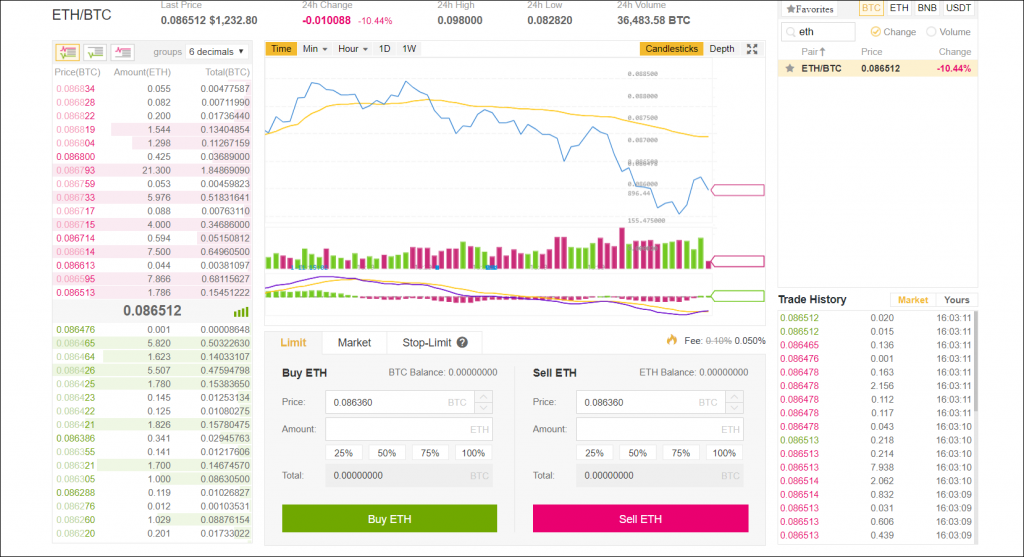The width and height of the screenshot is (1024, 557).
Task: Select the USDT market tab
Action: 958,8
